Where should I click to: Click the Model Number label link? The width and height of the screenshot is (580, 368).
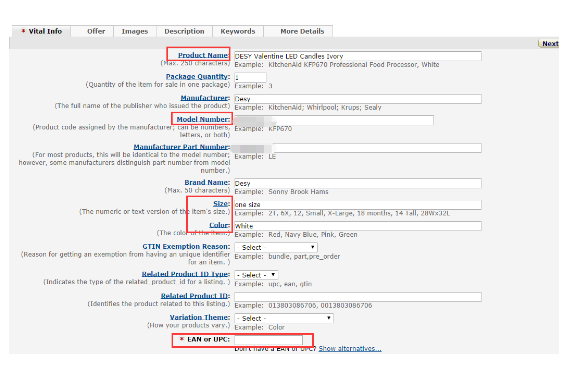203,119
